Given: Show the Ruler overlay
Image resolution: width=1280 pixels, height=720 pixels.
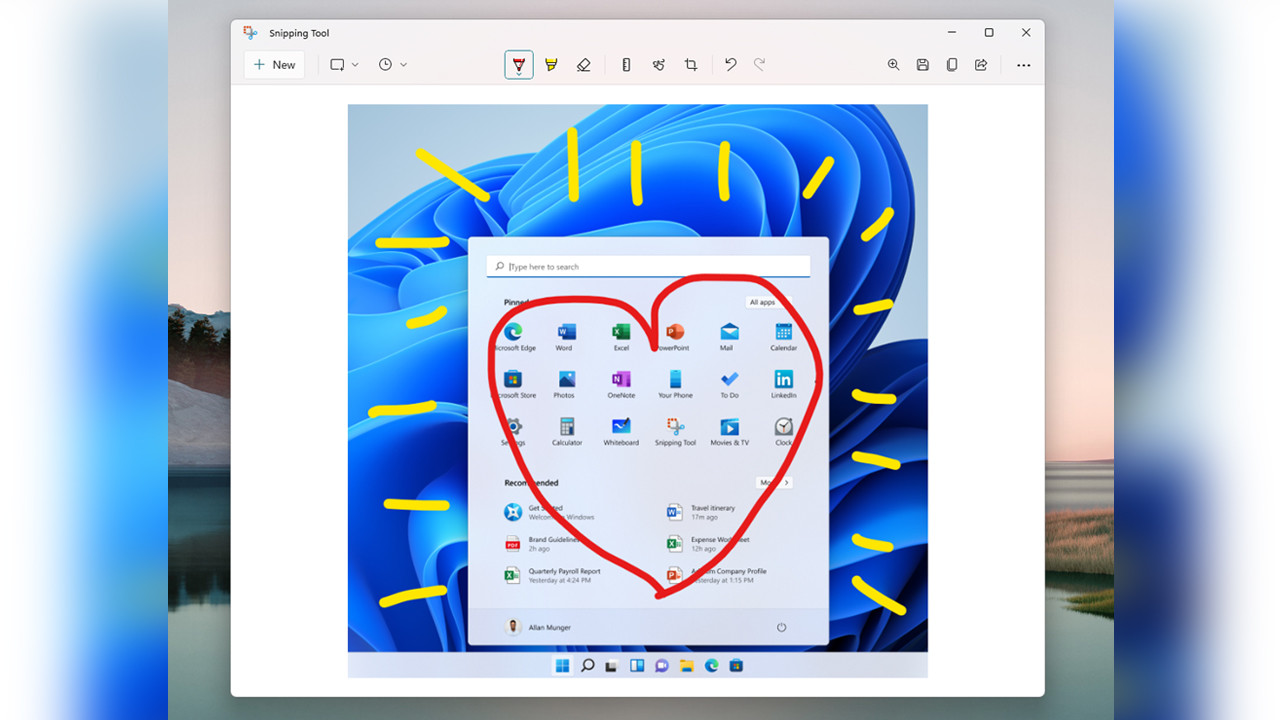Looking at the screenshot, I should tap(625, 64).
